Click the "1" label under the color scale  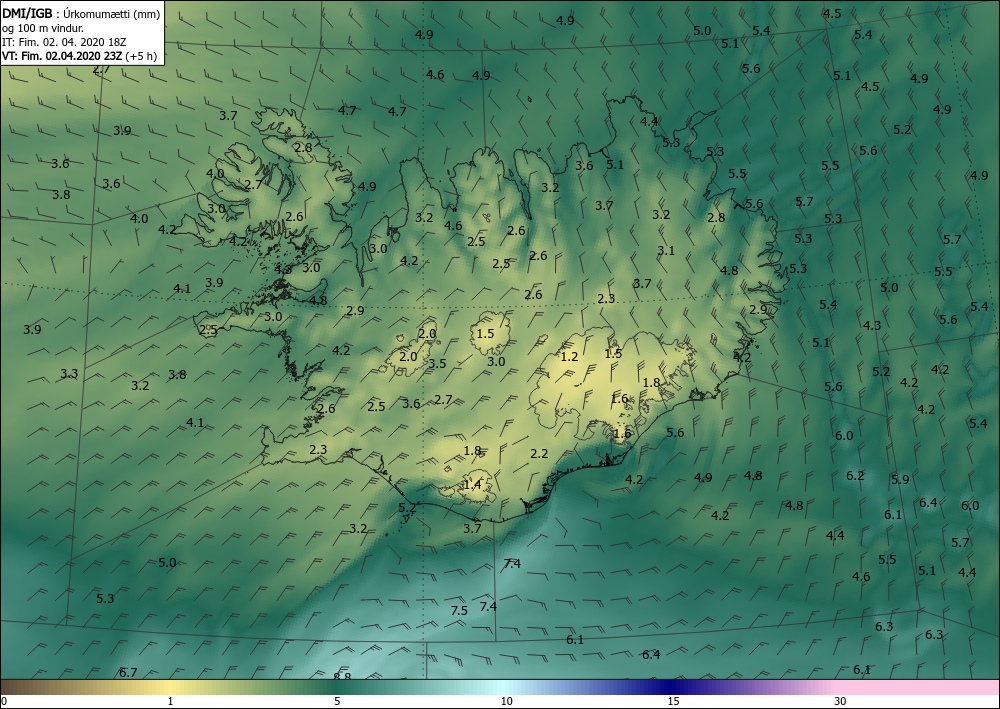click(x=170, y=701)
